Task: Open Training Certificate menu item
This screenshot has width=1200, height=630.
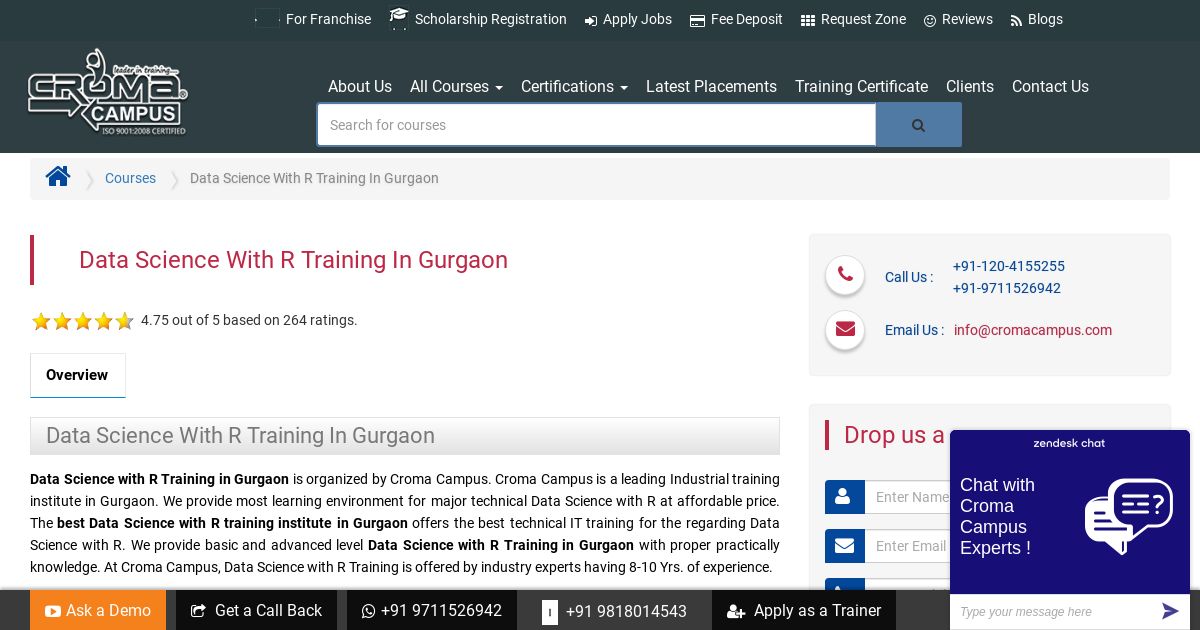Action: [x=861, y=86]
